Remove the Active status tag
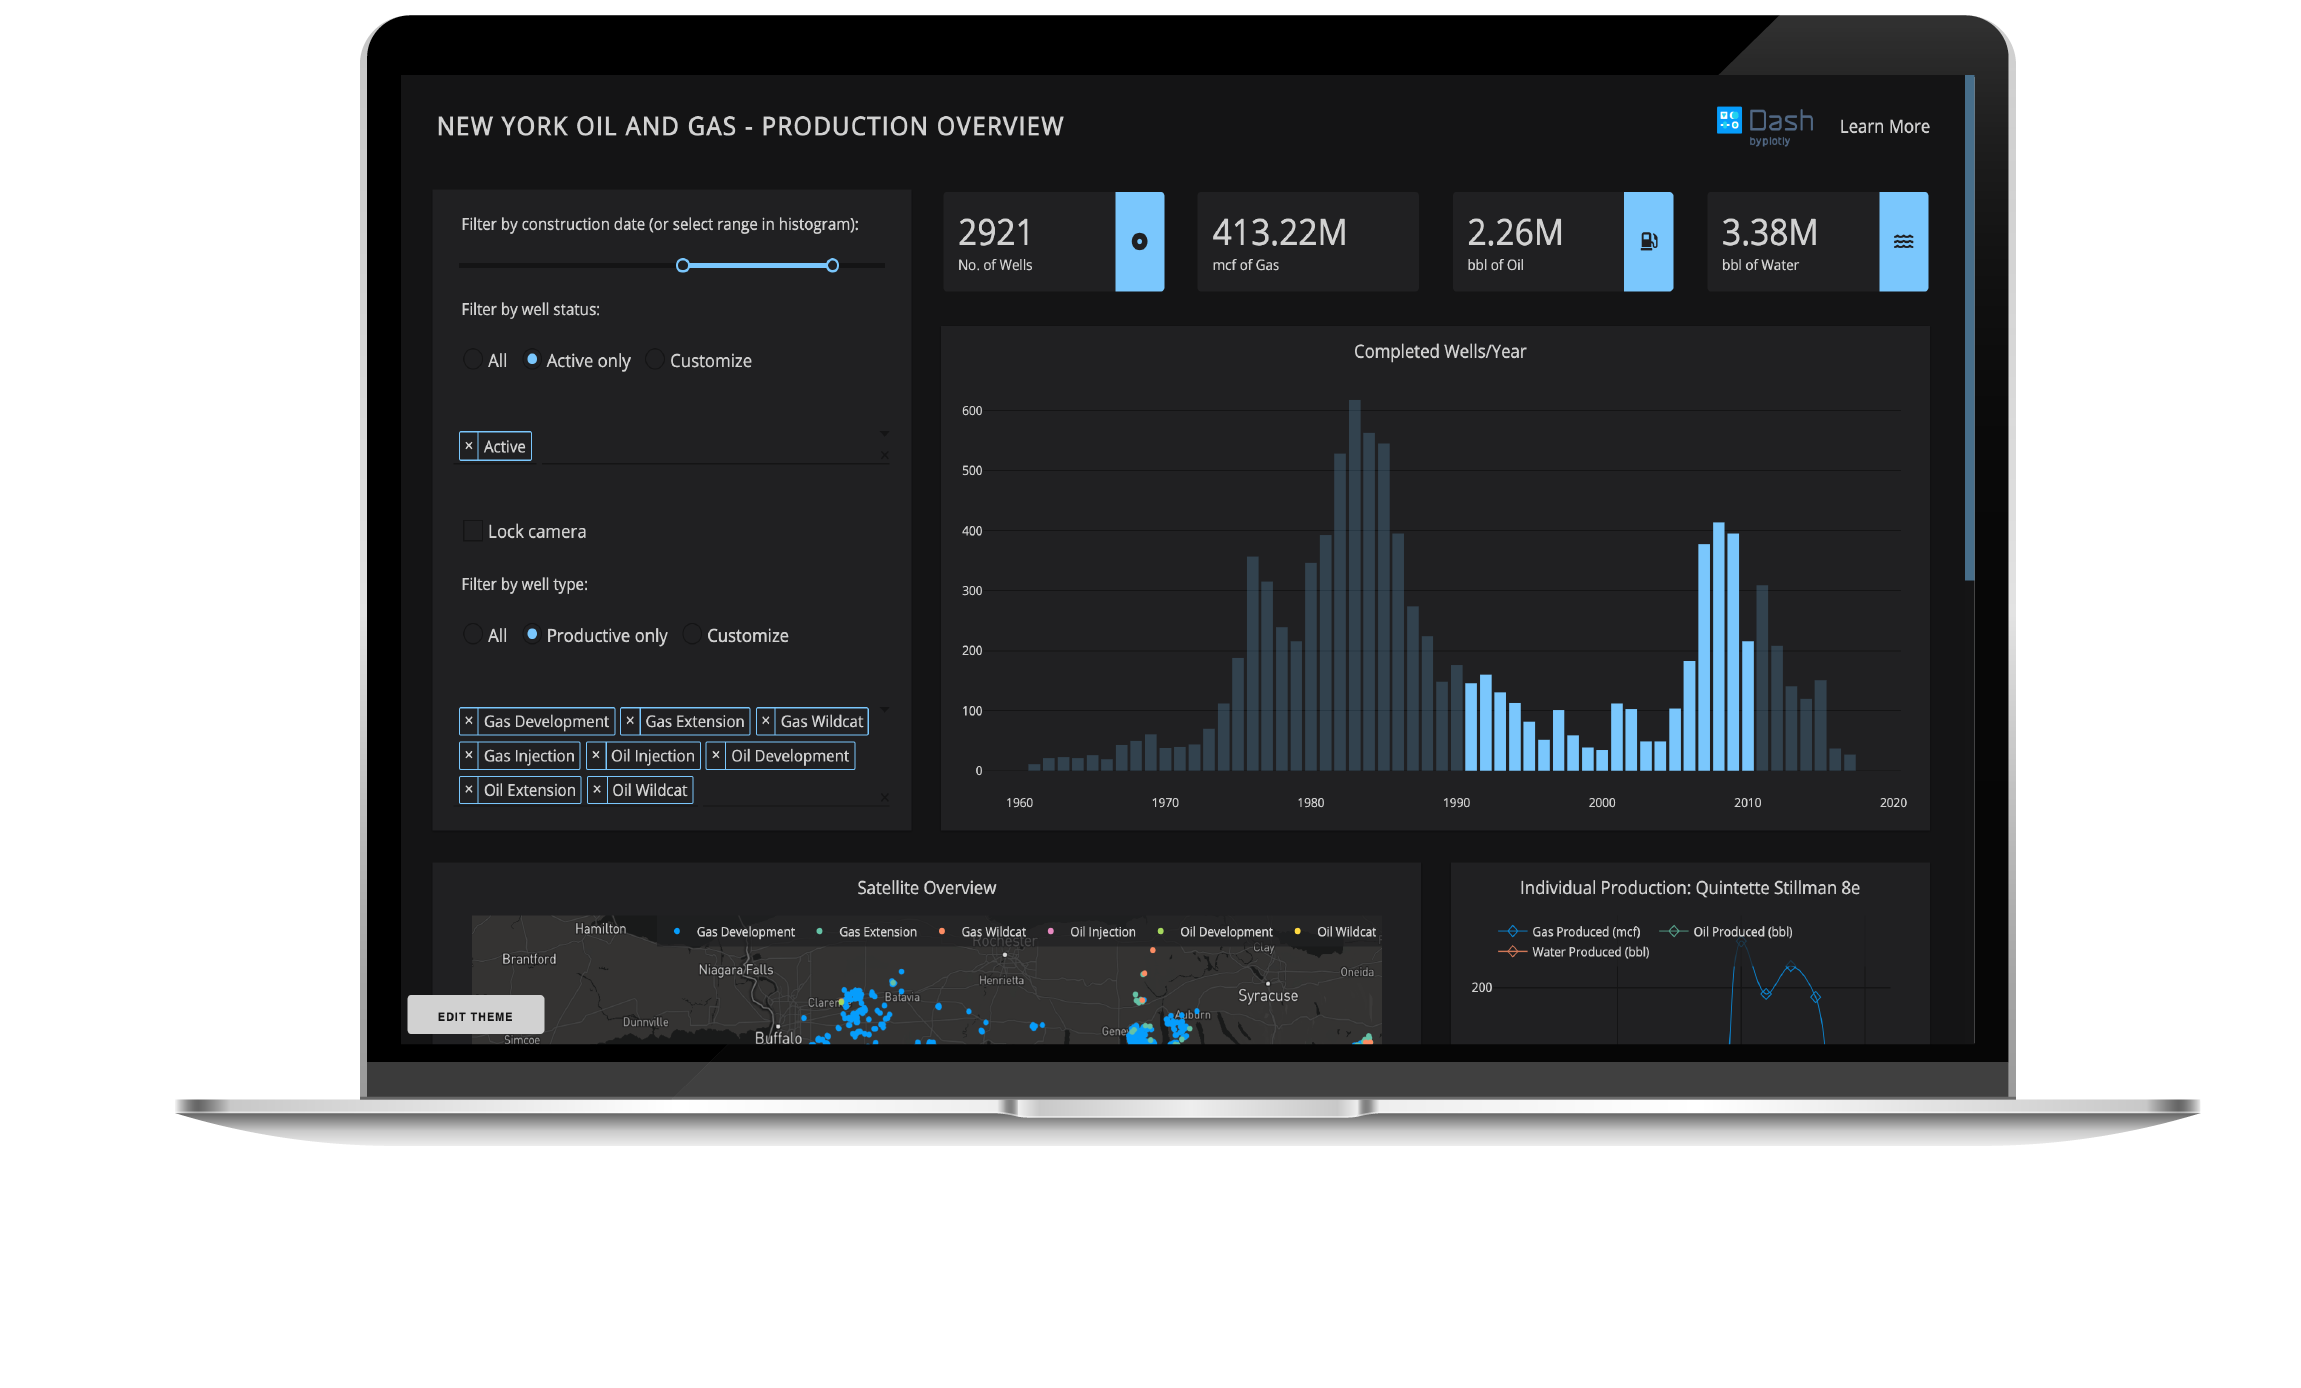Screen dimensions: 2301x1388 [x=469, y=446]
